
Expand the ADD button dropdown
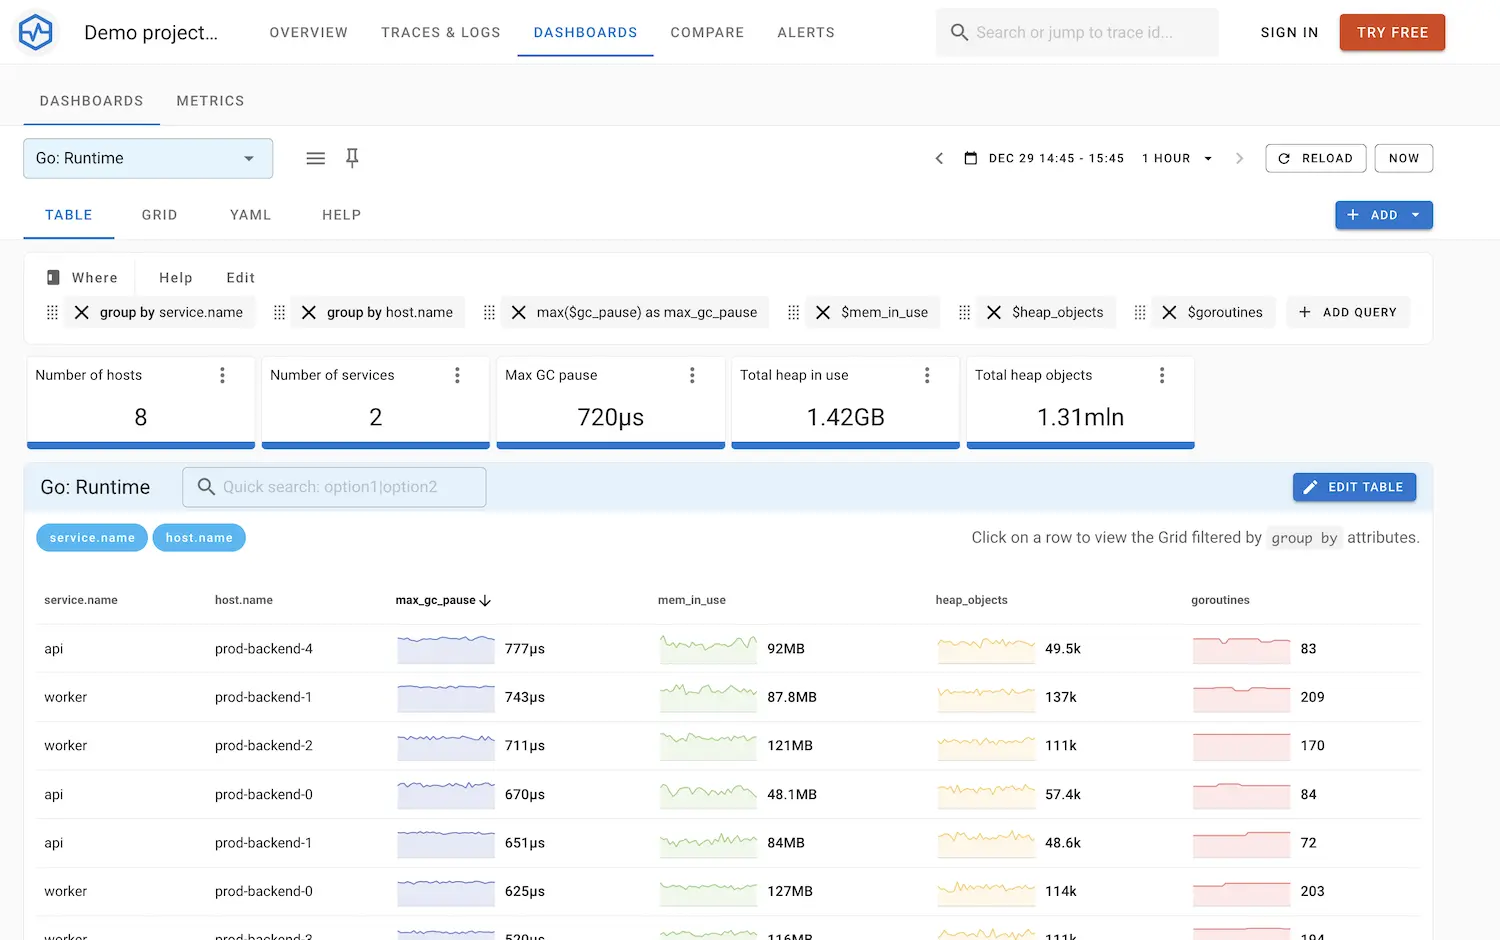(1415, 215)
